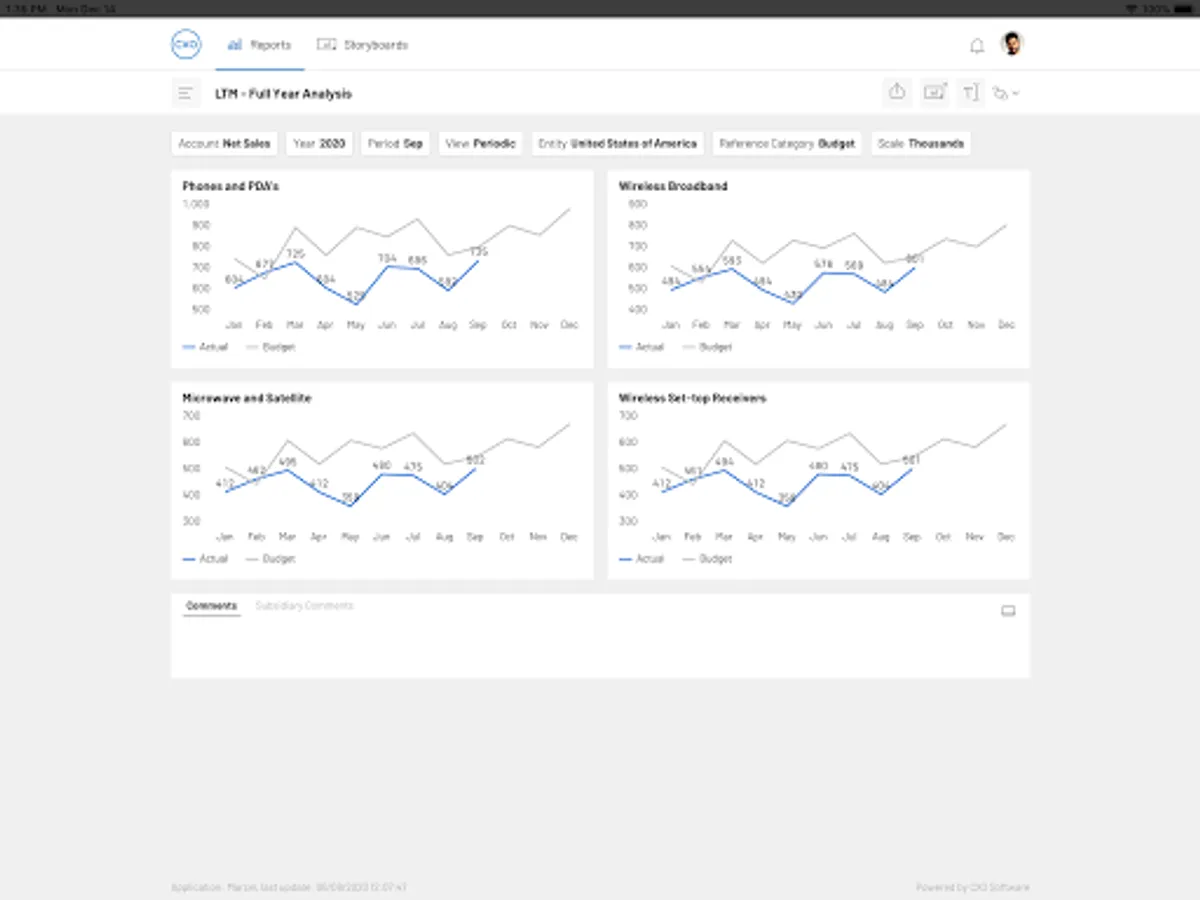The image size is (1200, 900).
Task: Open the notifications bell
Action: [977, 46]
